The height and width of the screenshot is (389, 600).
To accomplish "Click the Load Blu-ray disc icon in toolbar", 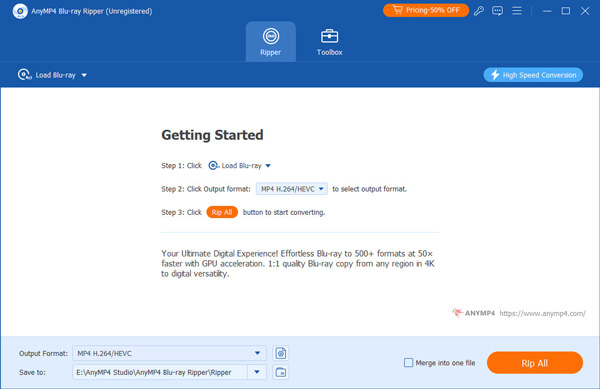I will [x=24, y=75].
